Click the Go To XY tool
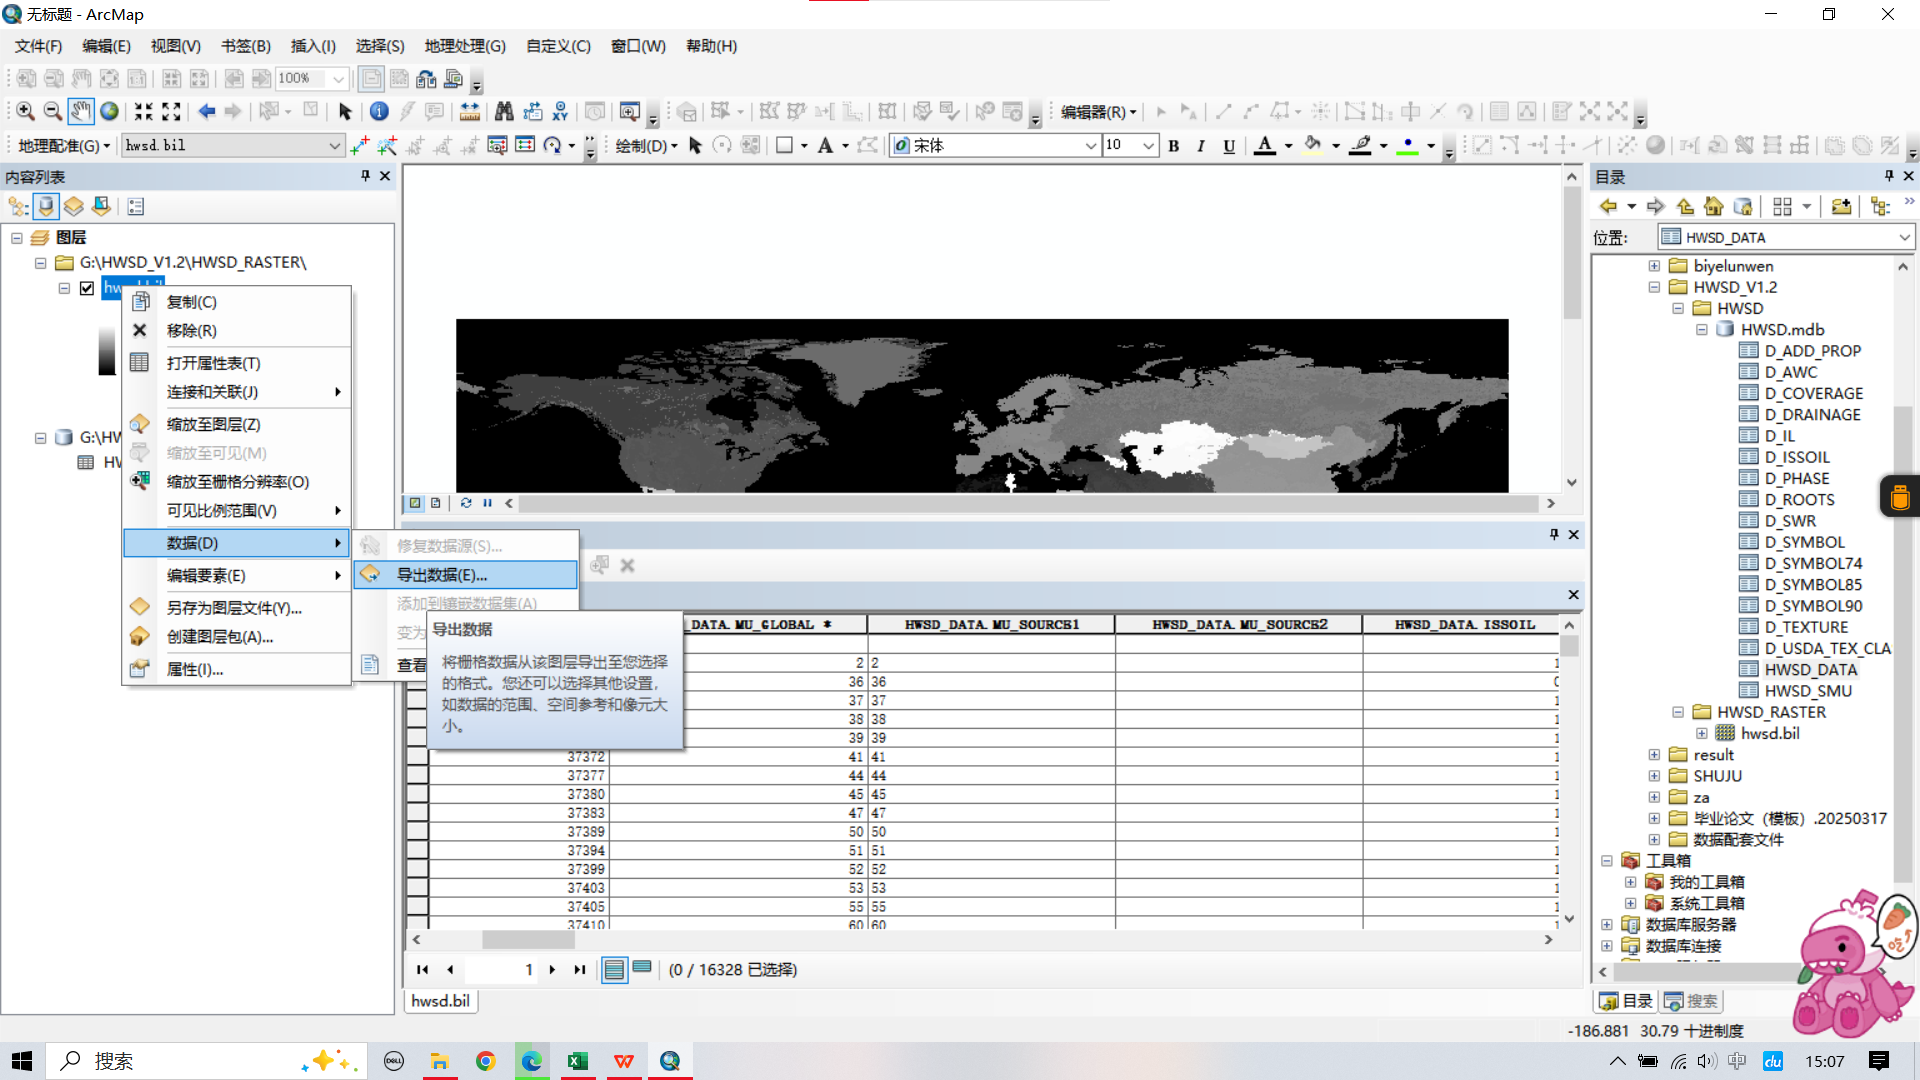Screen dimensions: 1920x1080 tap(560, 111)
